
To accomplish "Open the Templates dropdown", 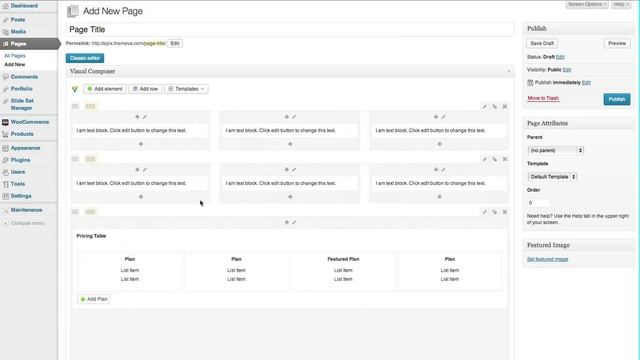I will (187, 89).
